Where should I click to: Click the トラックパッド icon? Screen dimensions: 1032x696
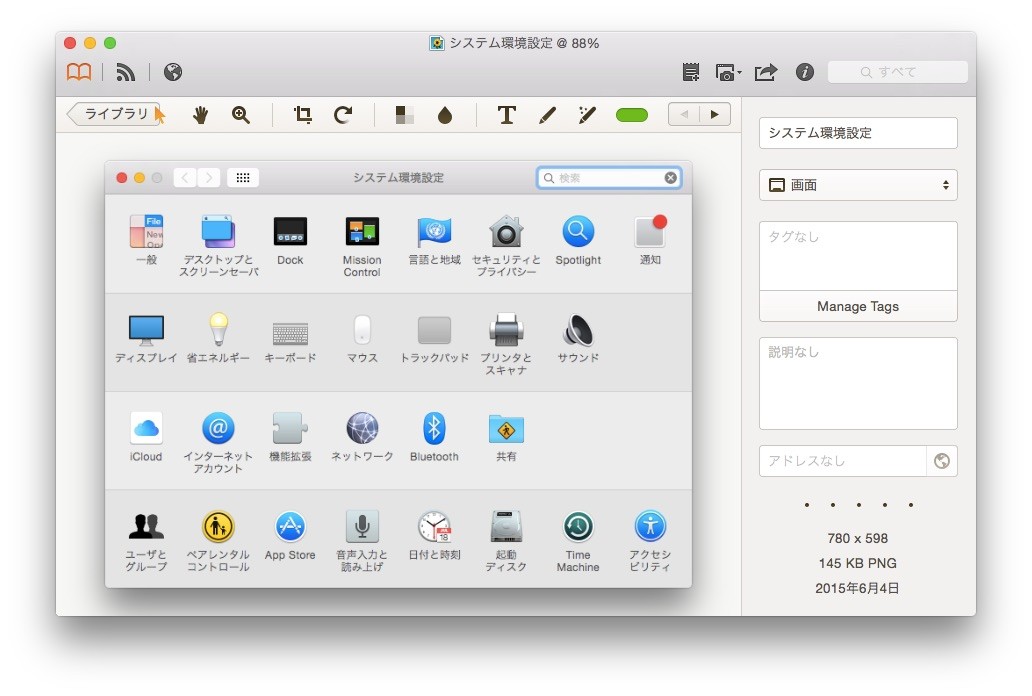pyautogui.click(x=434, y=331)
